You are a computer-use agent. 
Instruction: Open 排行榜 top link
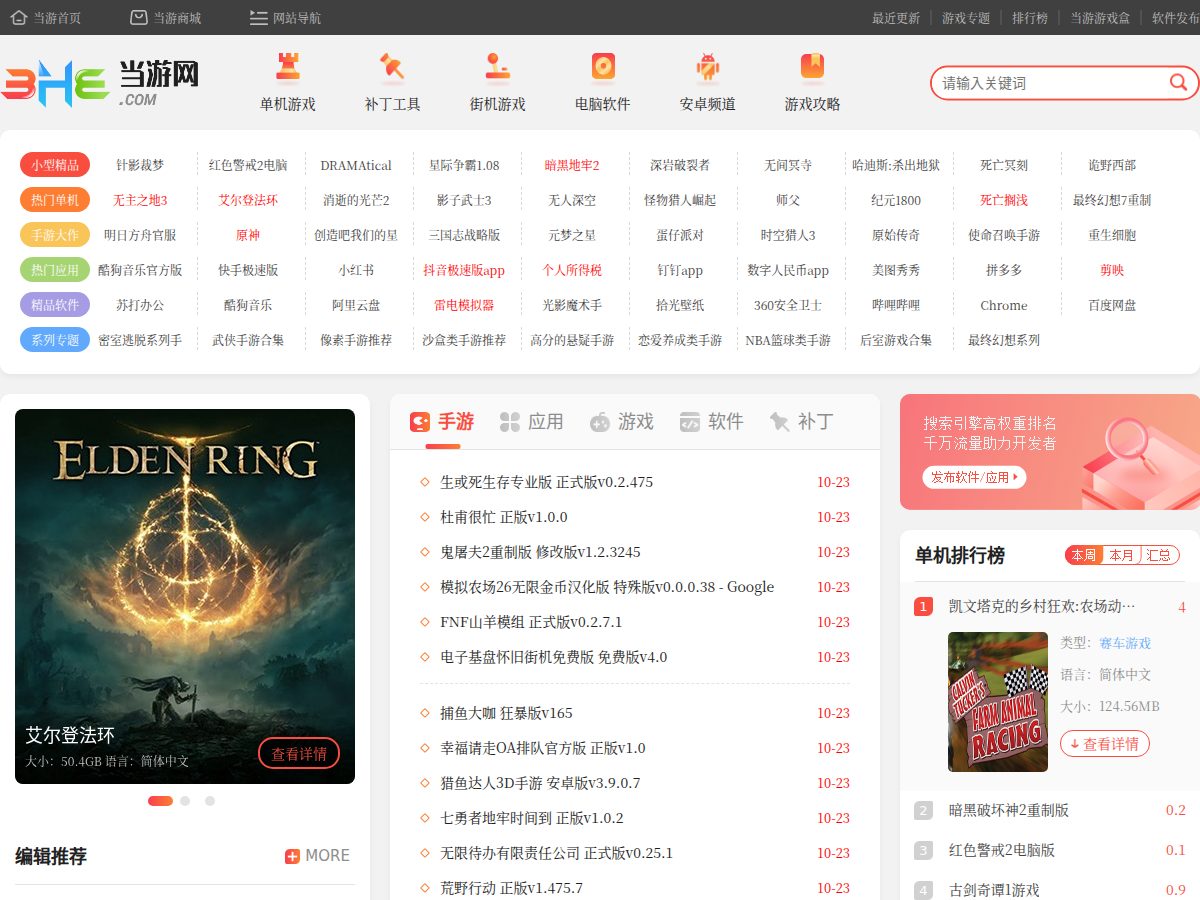point(1030,18)
